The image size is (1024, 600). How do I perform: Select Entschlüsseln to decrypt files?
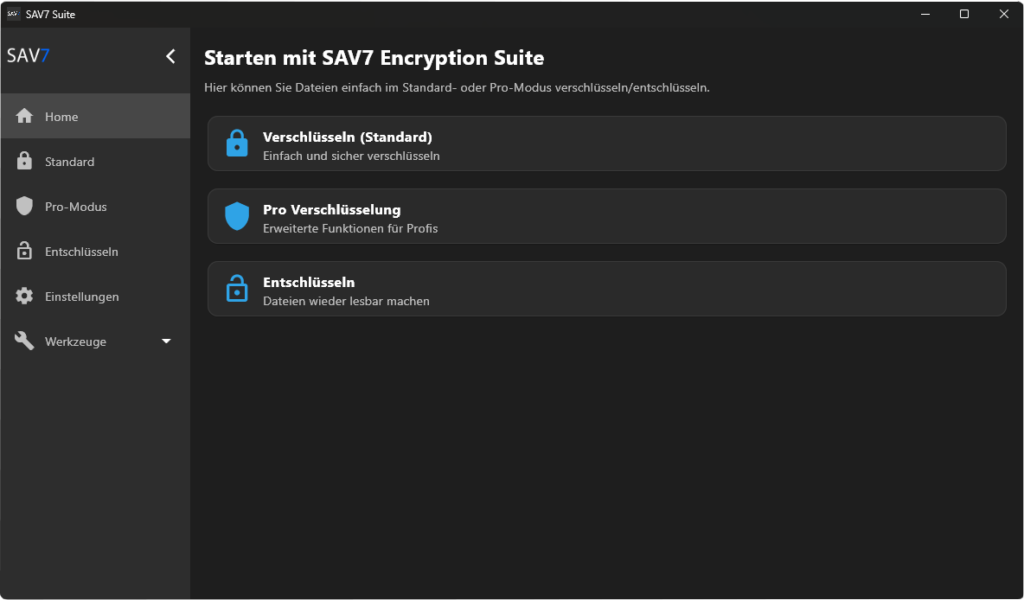(605, 288)
